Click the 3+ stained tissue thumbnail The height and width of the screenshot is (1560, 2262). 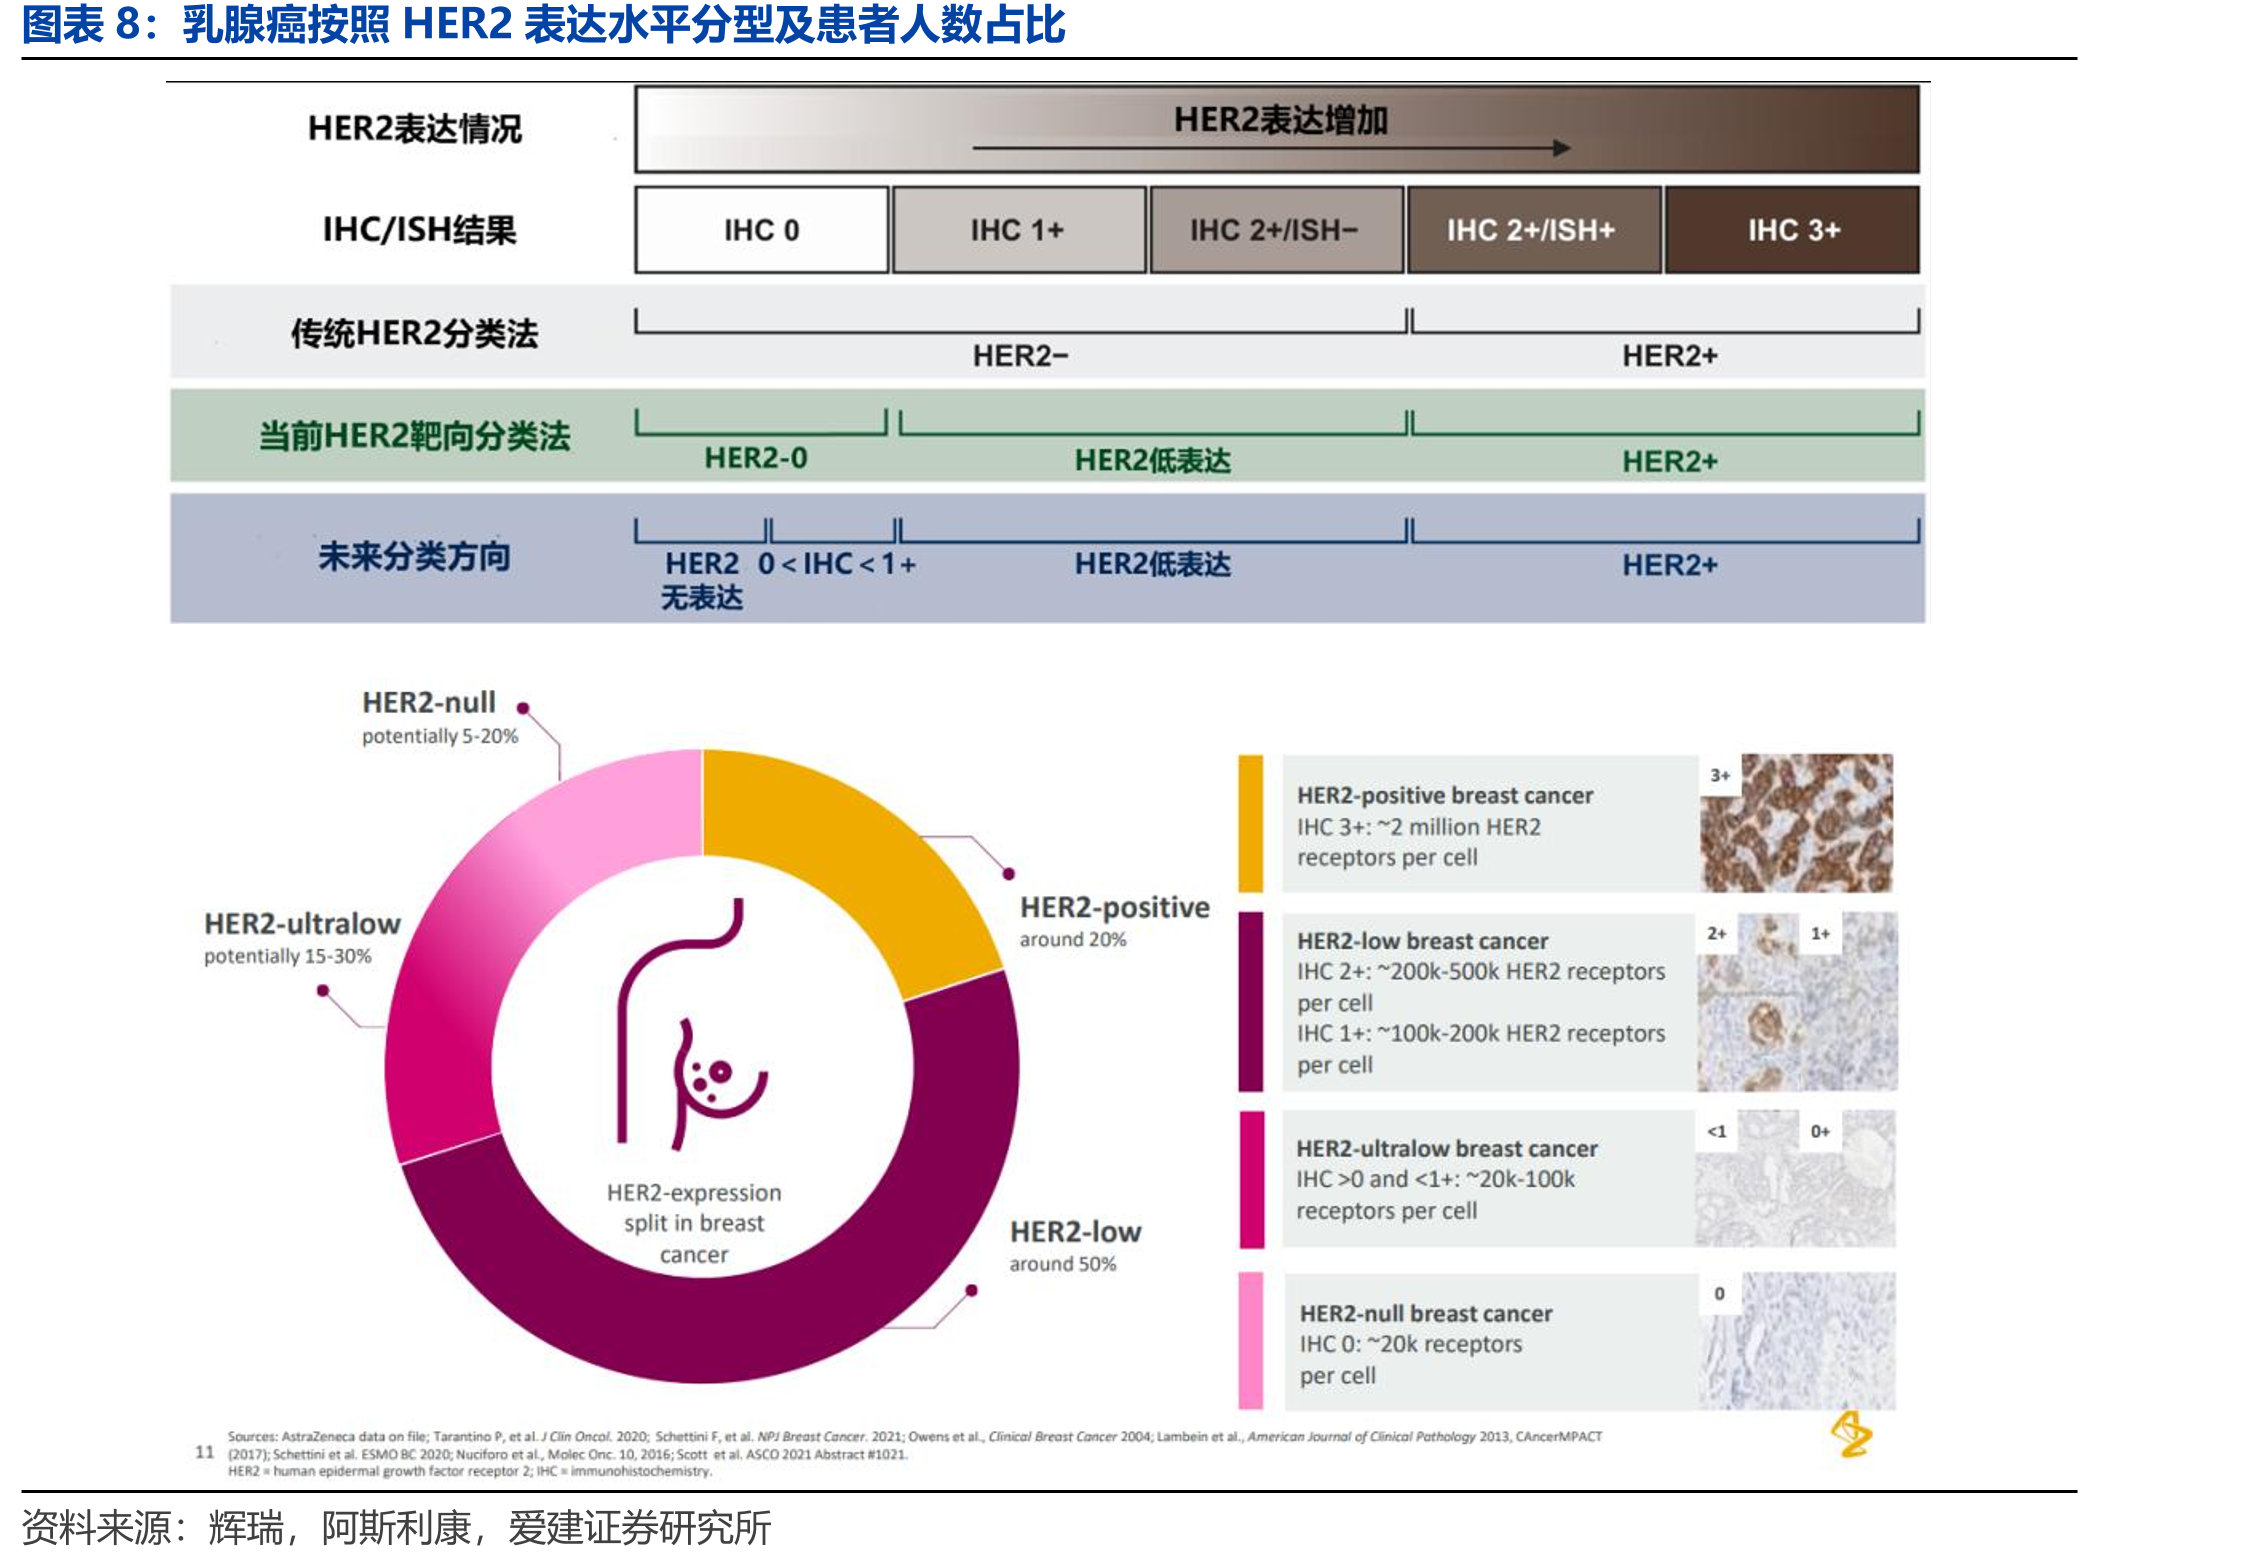tap(1797, 823)
